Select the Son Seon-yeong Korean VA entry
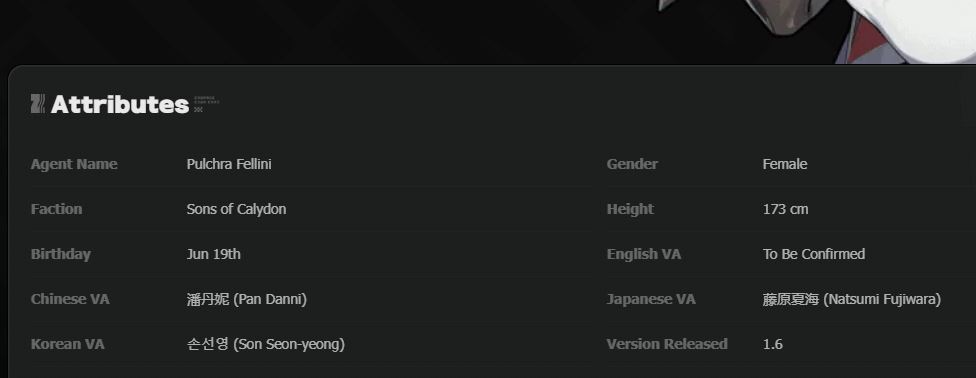This screenshot has height=378, width=976. [x=266, y=344]
